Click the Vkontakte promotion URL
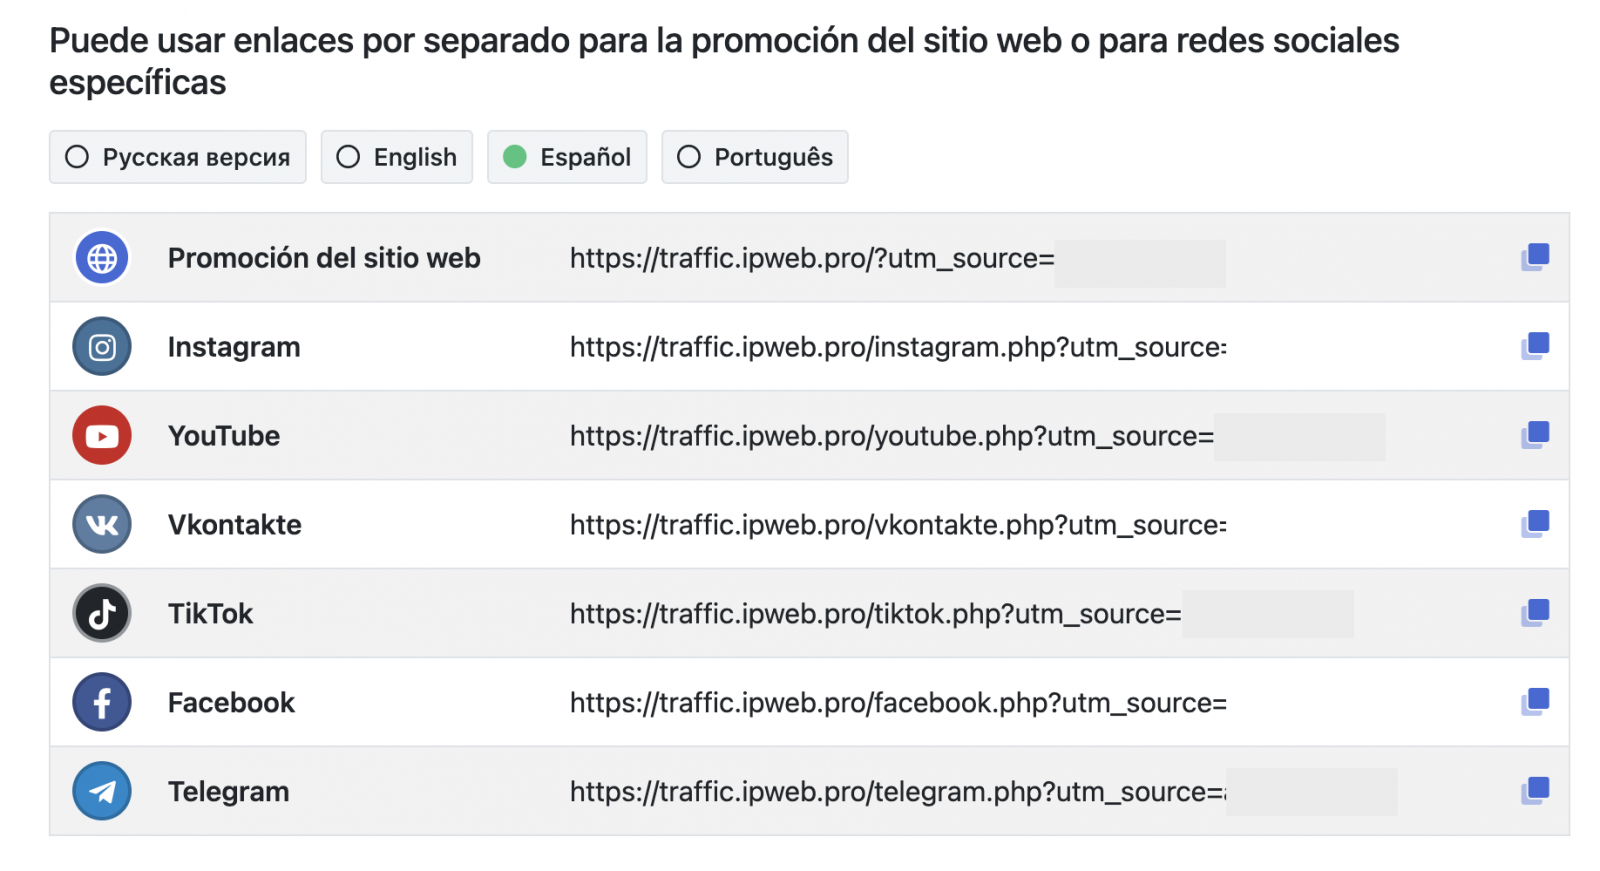This screenshot has width=1600, height=871. click(x=897, y=525)
